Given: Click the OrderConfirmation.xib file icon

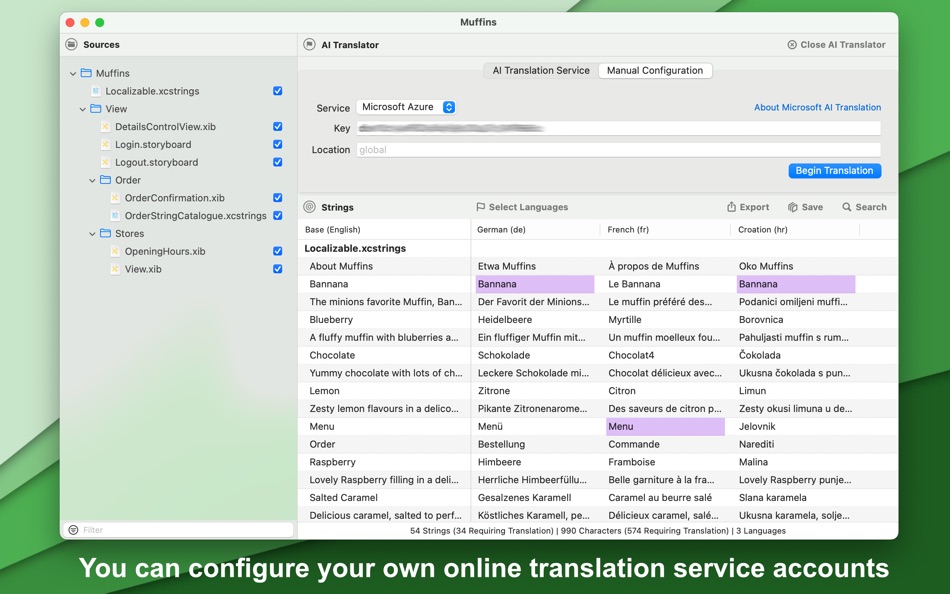Looking at the screenshot, I should (x=115, y=198).
